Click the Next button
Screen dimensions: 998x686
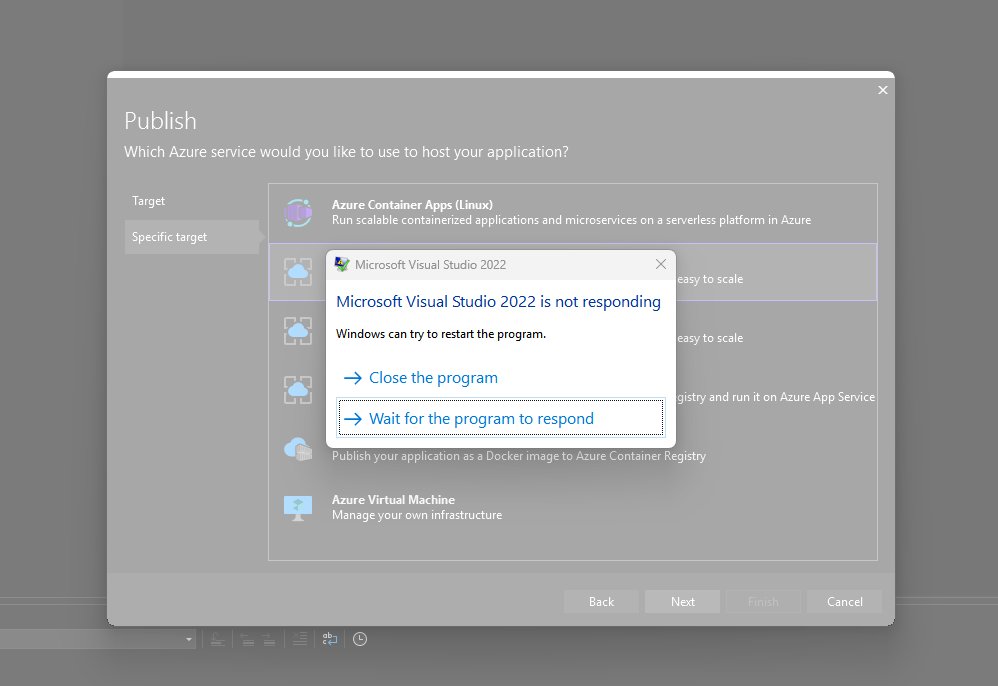point(682,601)
